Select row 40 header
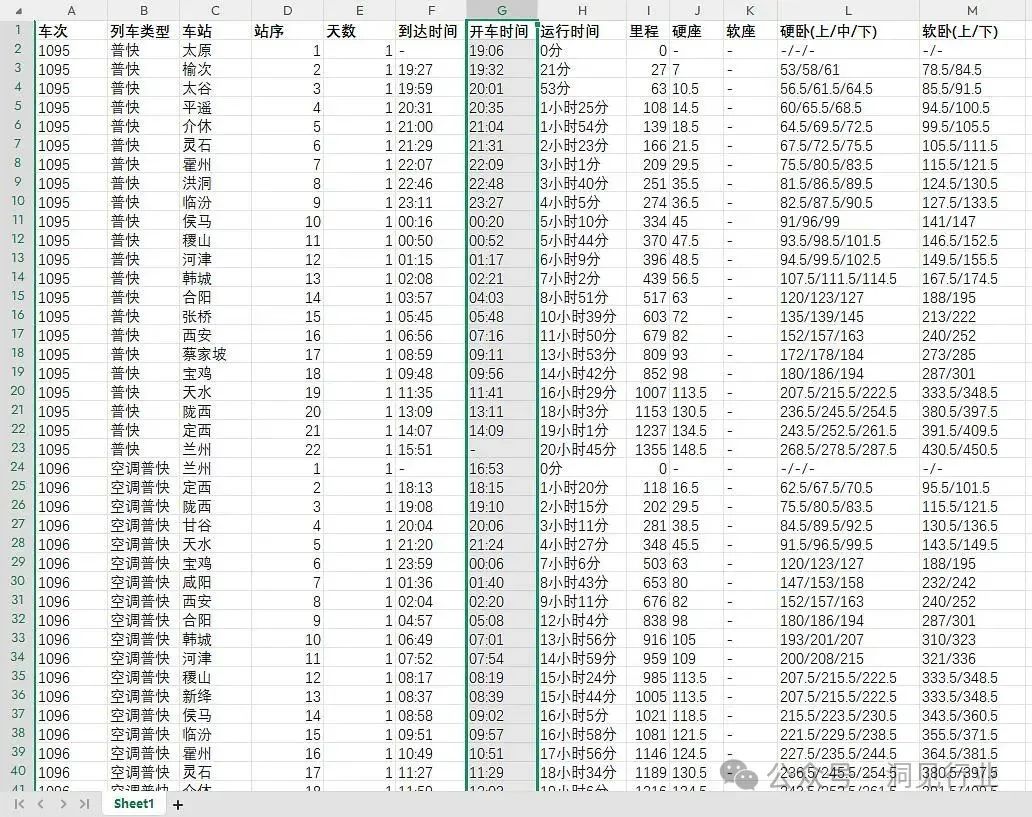This screenshot has width=1032, height=817. tap(17, 771)
